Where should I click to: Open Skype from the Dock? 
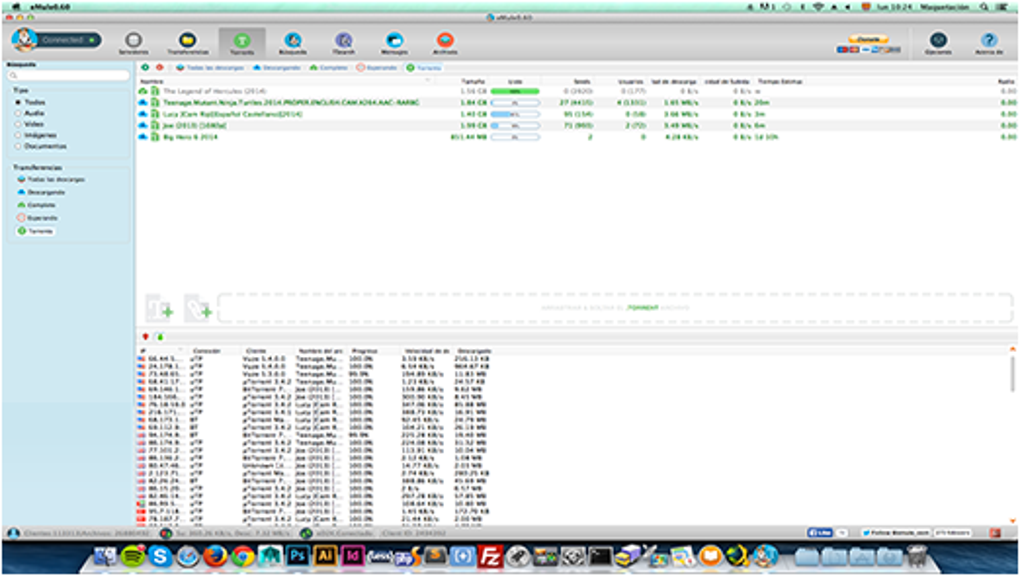(160, 557)
